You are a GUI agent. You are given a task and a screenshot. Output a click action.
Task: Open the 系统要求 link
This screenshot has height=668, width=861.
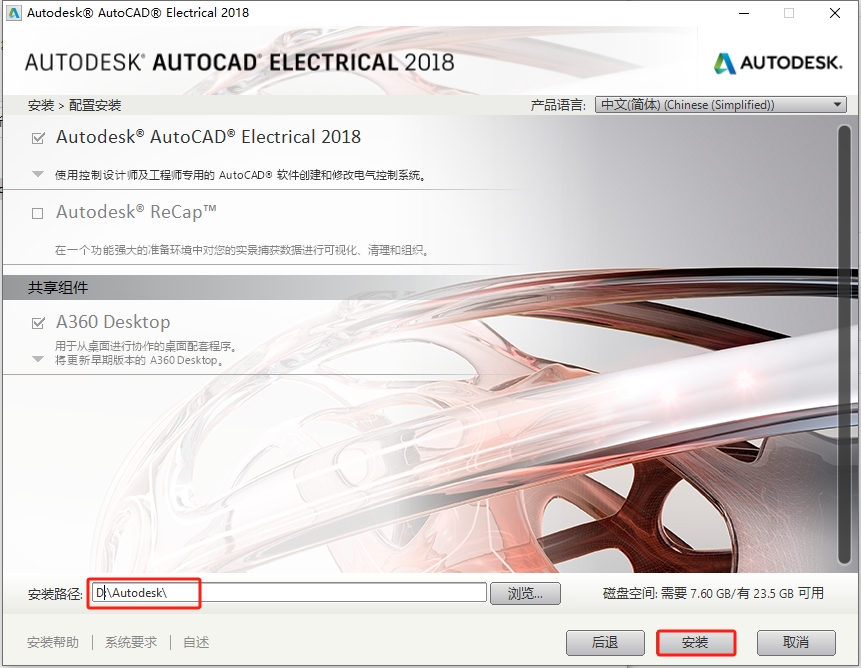tap(131, 642)
